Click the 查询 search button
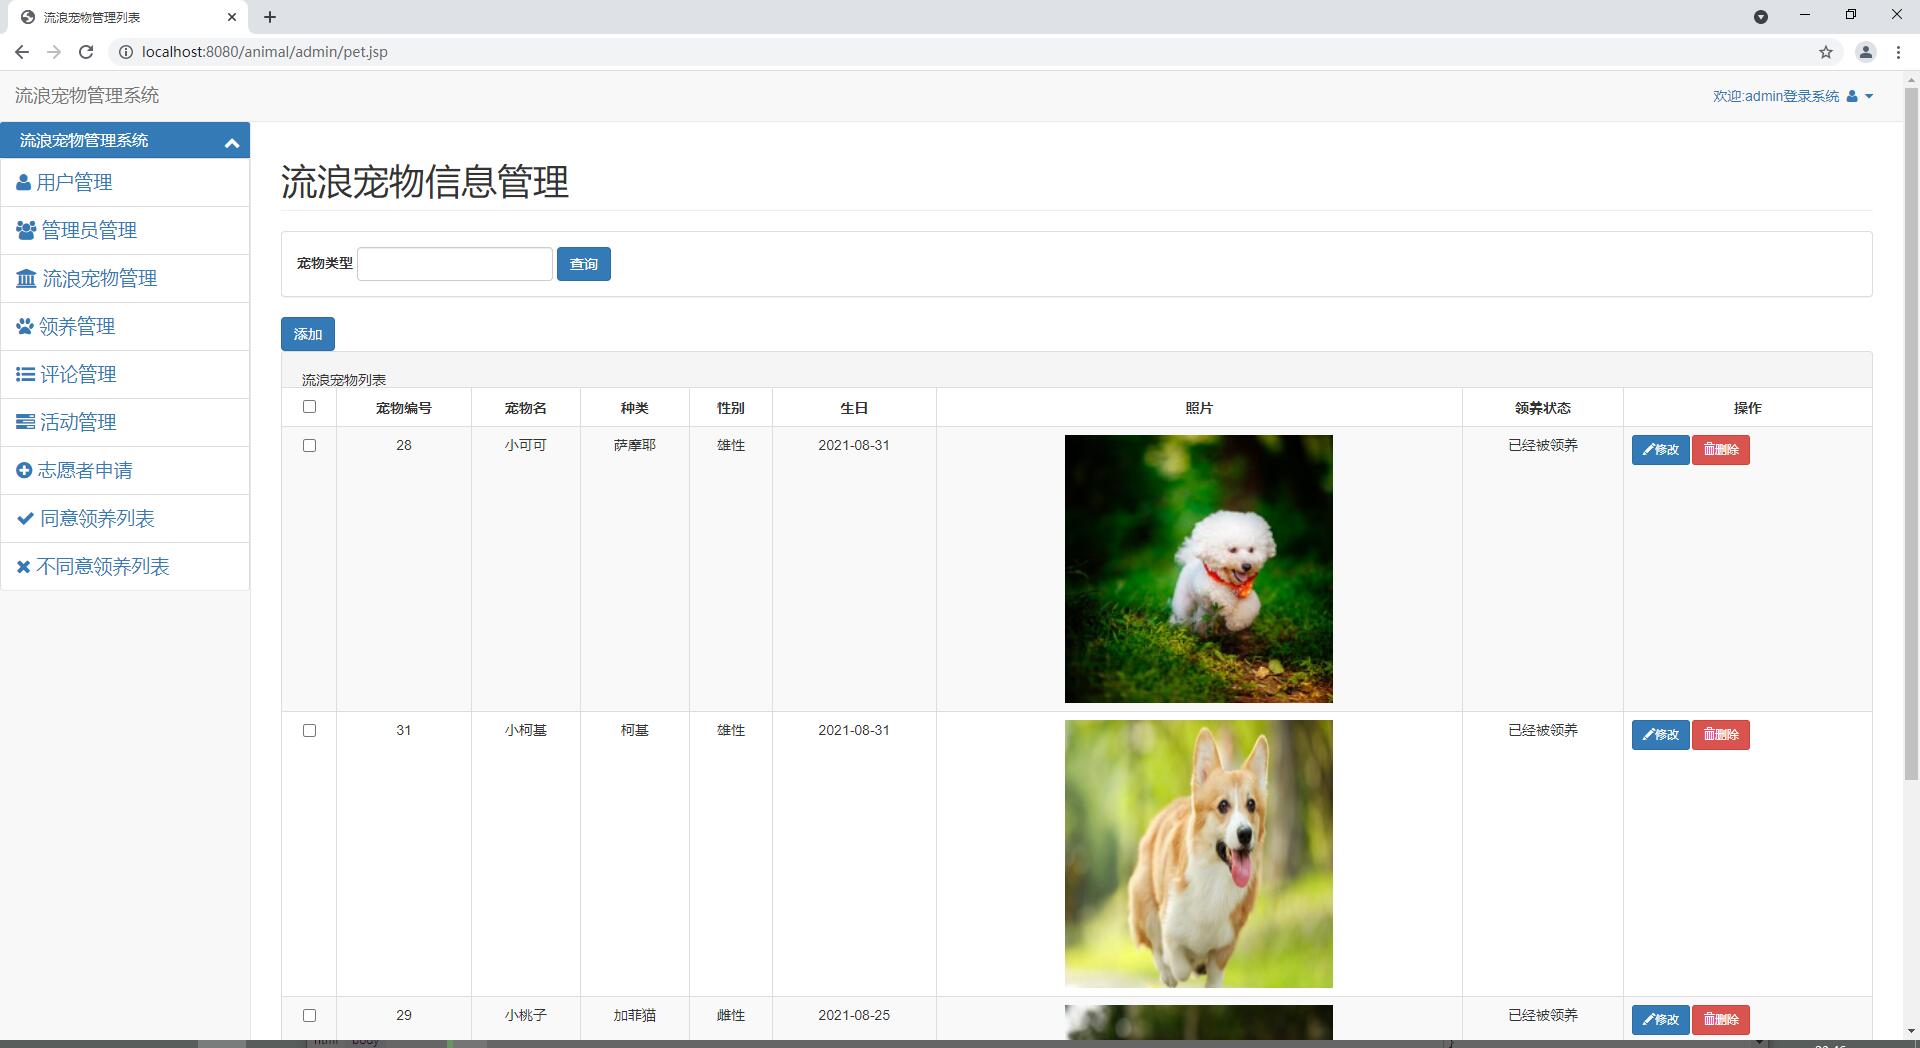This screenshot has width=1920, height=1048. point(584,264)
